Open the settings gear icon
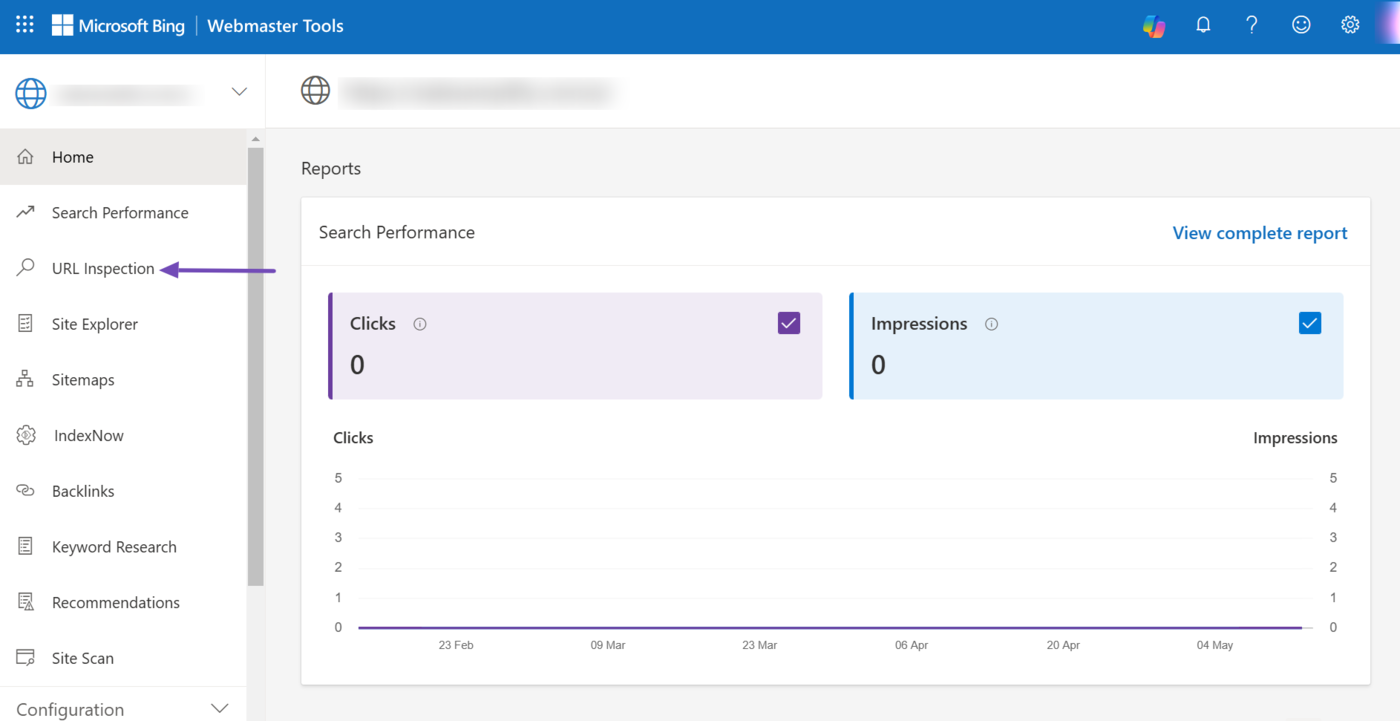The image size is (1400, 721). [1350, 26]
